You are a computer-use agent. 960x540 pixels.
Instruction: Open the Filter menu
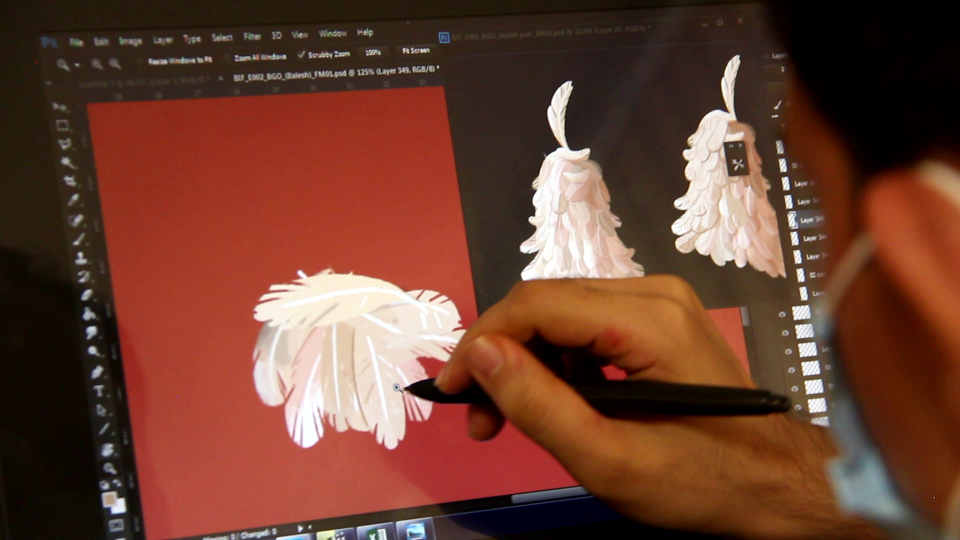pos(252,37)
